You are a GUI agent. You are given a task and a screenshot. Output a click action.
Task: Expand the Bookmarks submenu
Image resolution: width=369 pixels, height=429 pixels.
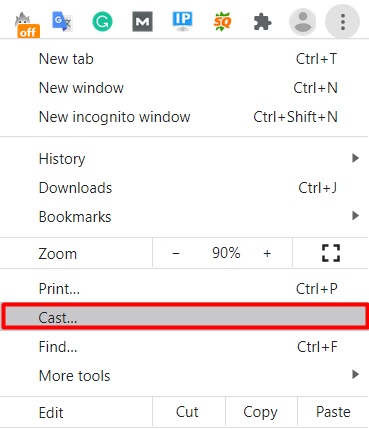point(184,216)
